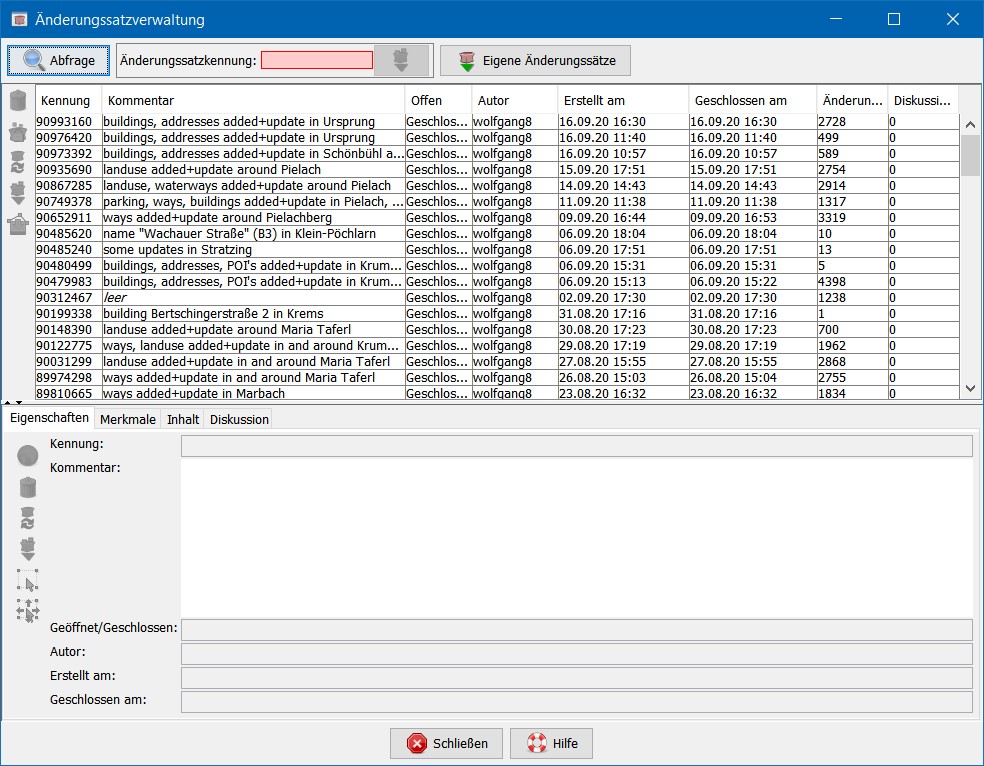Click the download icon next to the Änderungssatzkennung field
The height and width of the screenshot is (766, 984).
tap(401, 60)
